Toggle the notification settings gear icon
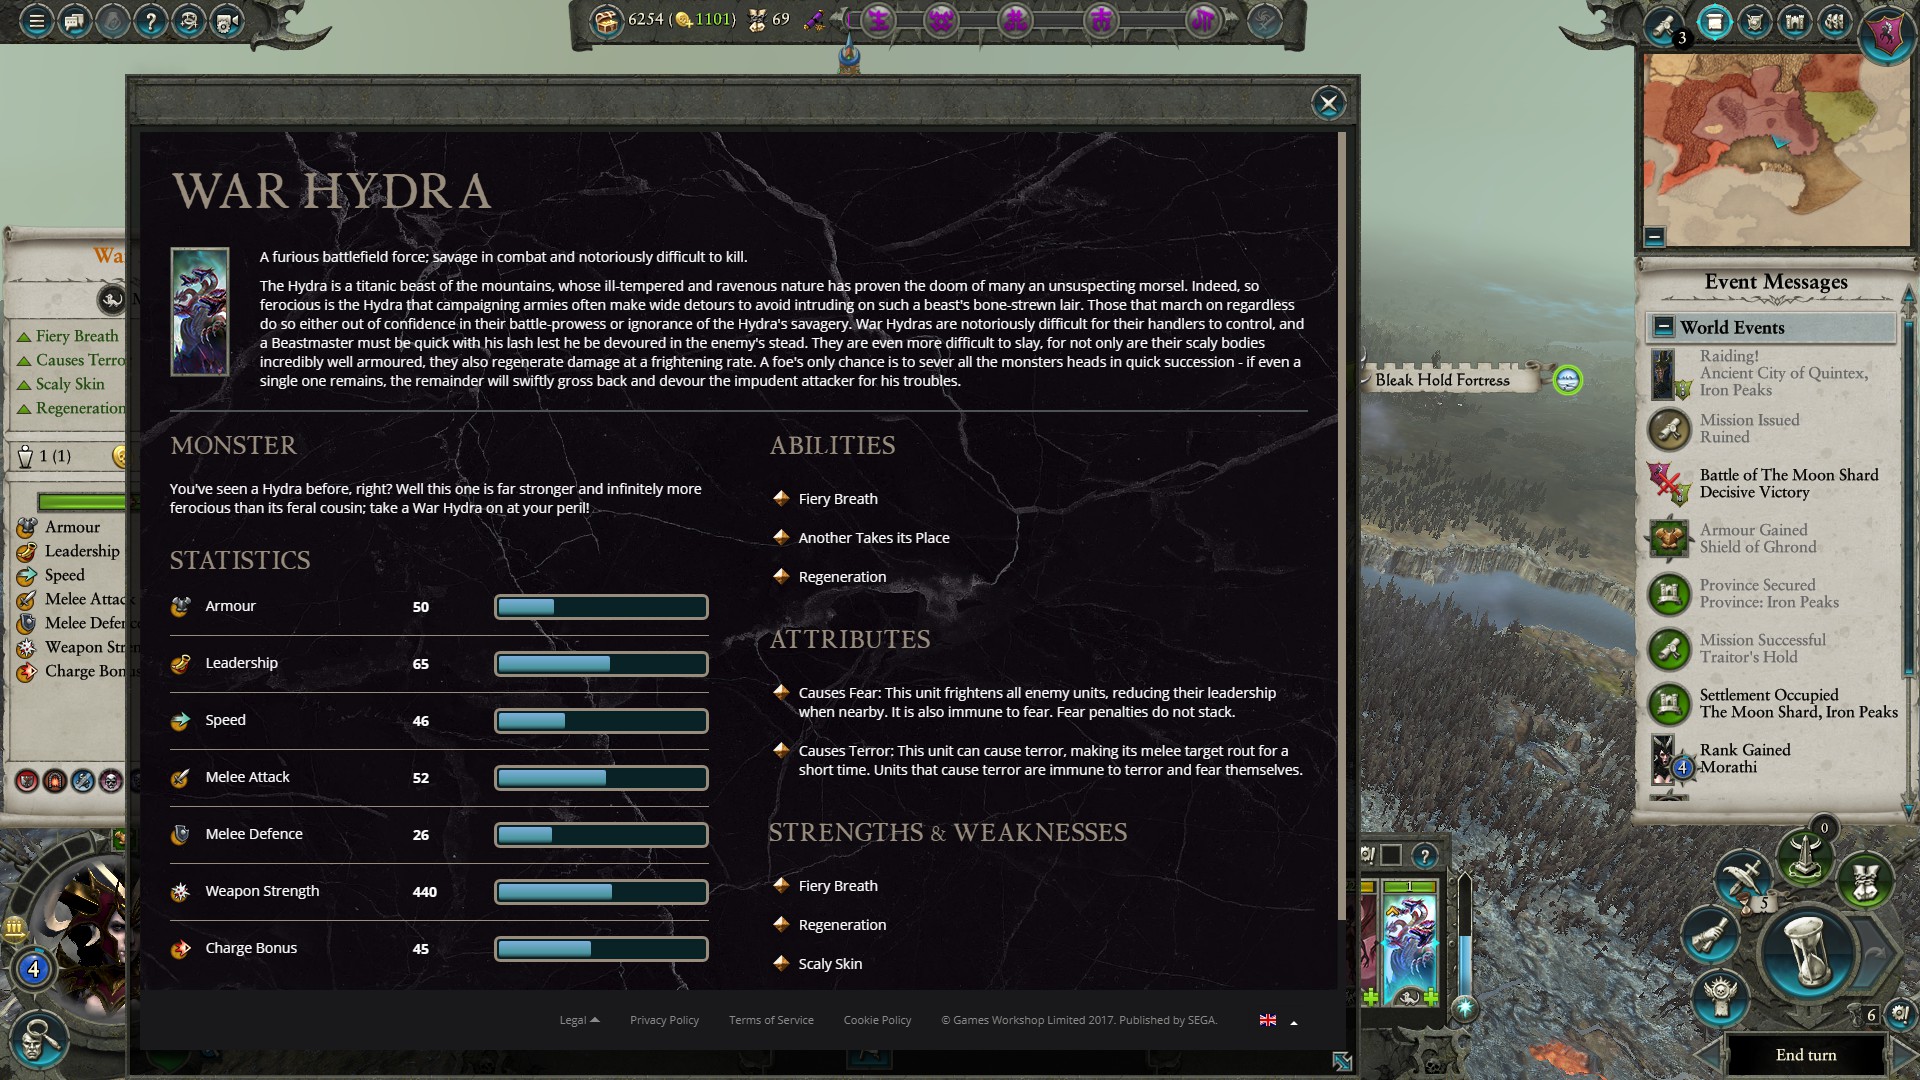 [1900, 1015]
